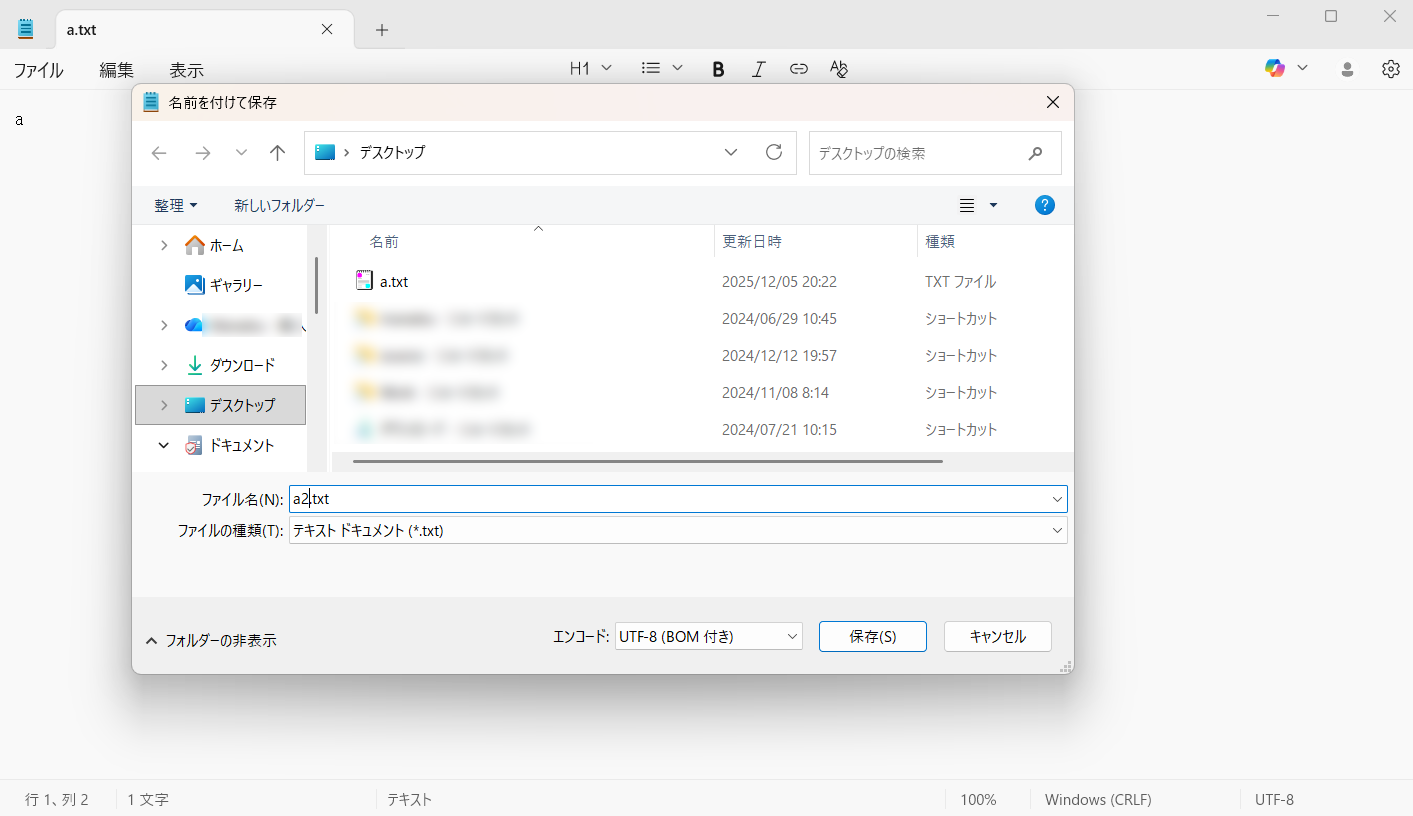Viewport: 1413px width, 816px height.
Task: Select the shortcut dated 2024/11/08 8:14
Action: pyautogui.click(x=704, y=393)
